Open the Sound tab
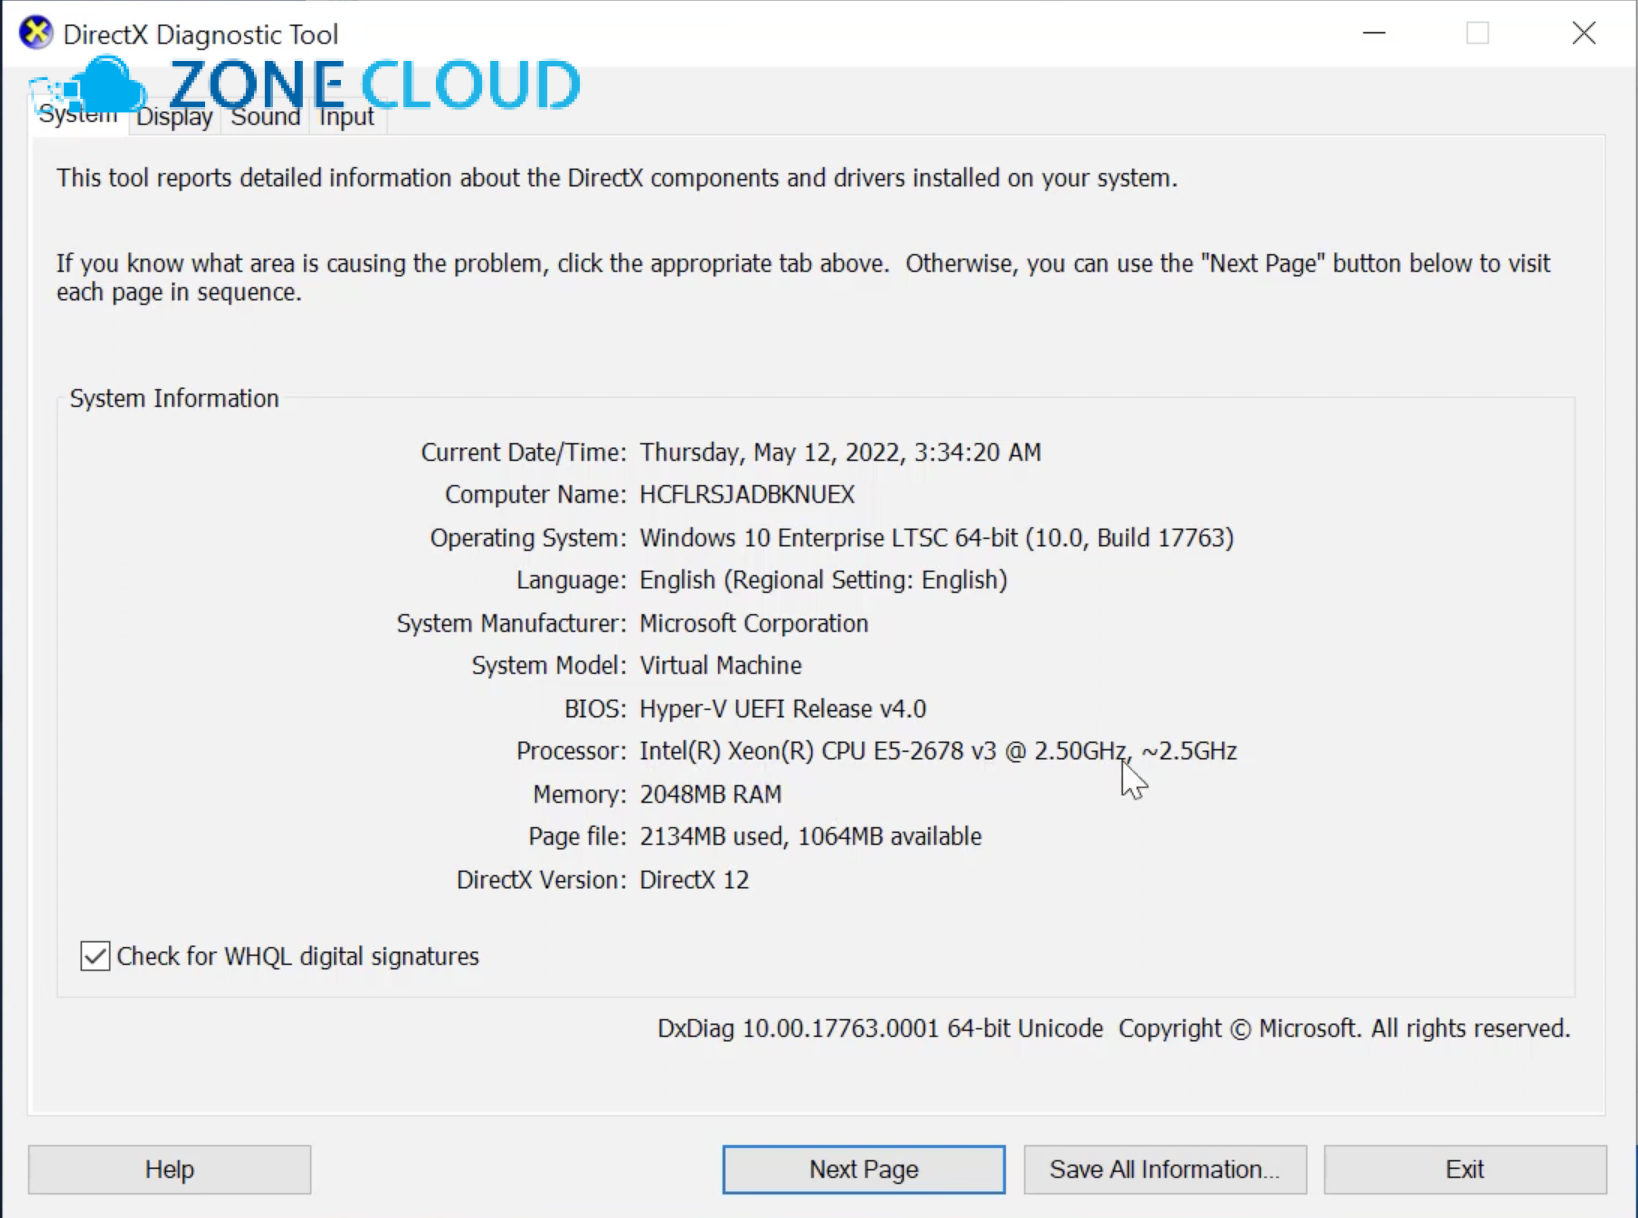Image resolution: width=1638 pixels, height=1218 pixels. [265, 117]
